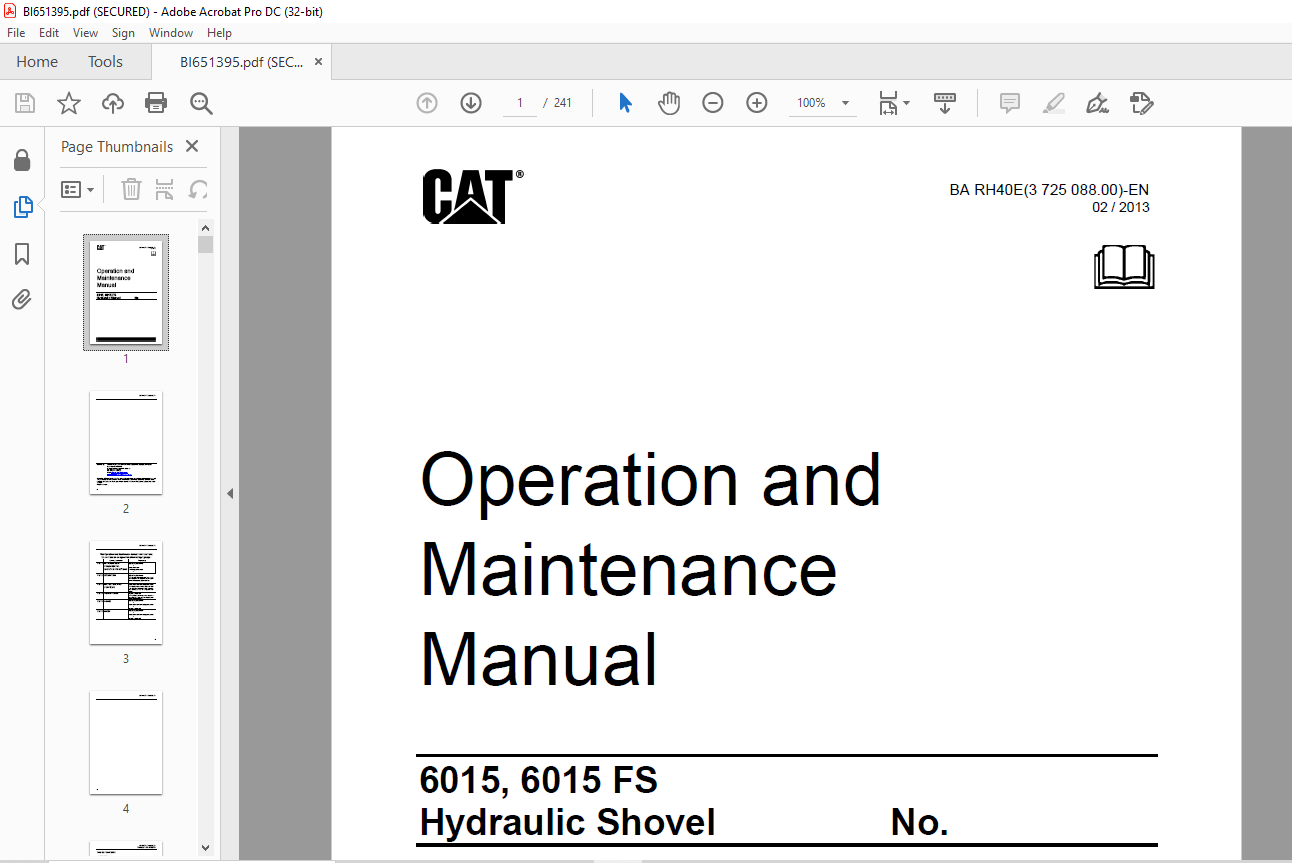
Task: Select the Highlight text pen tool
Action: tap(1054, 103)
